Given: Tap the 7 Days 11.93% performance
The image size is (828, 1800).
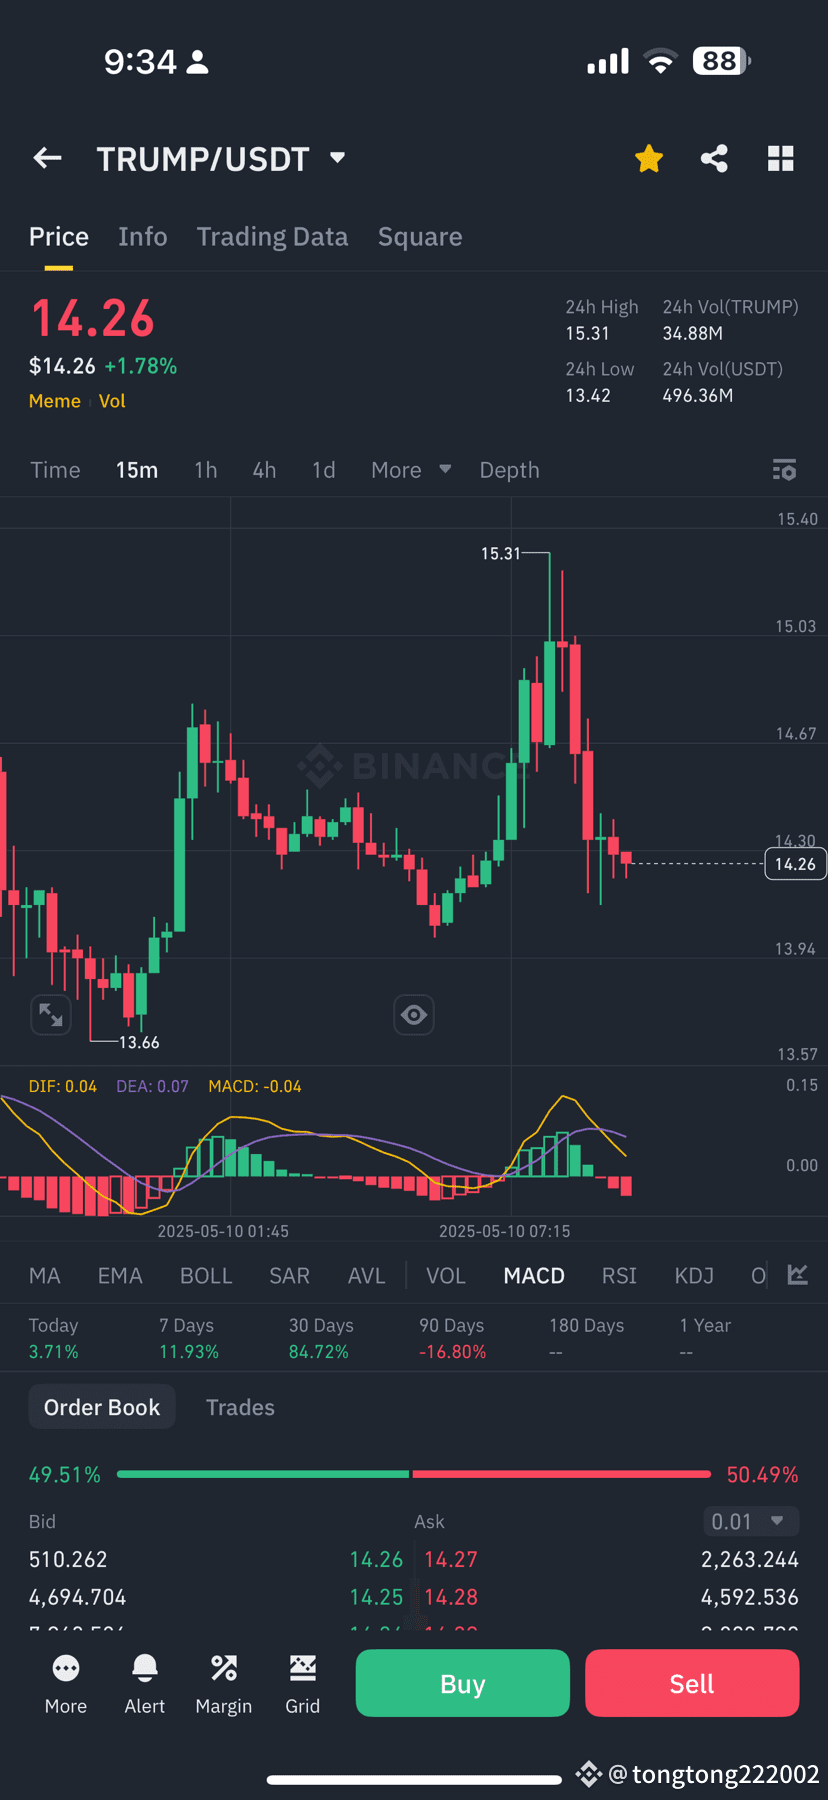Looking at the screenshot, I should (x=189, y=1338).
